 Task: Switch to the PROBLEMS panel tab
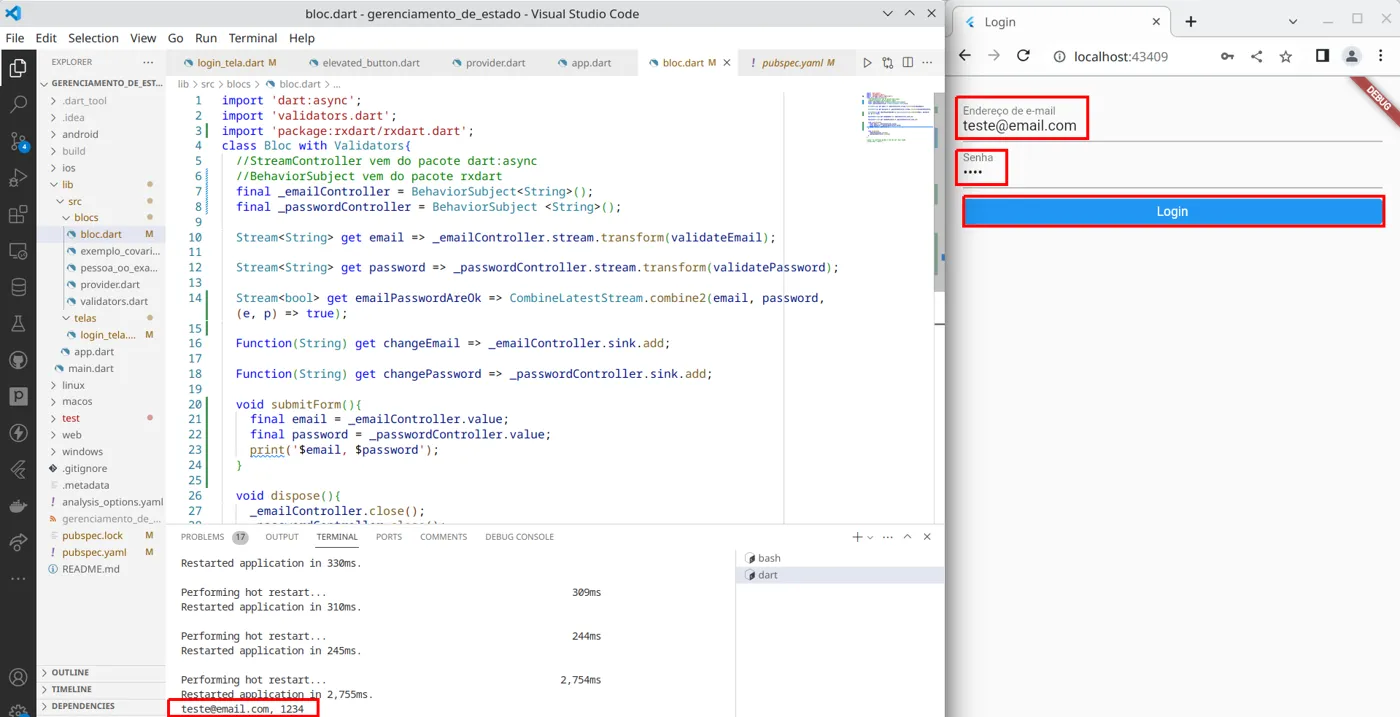(x=203, y=537)
